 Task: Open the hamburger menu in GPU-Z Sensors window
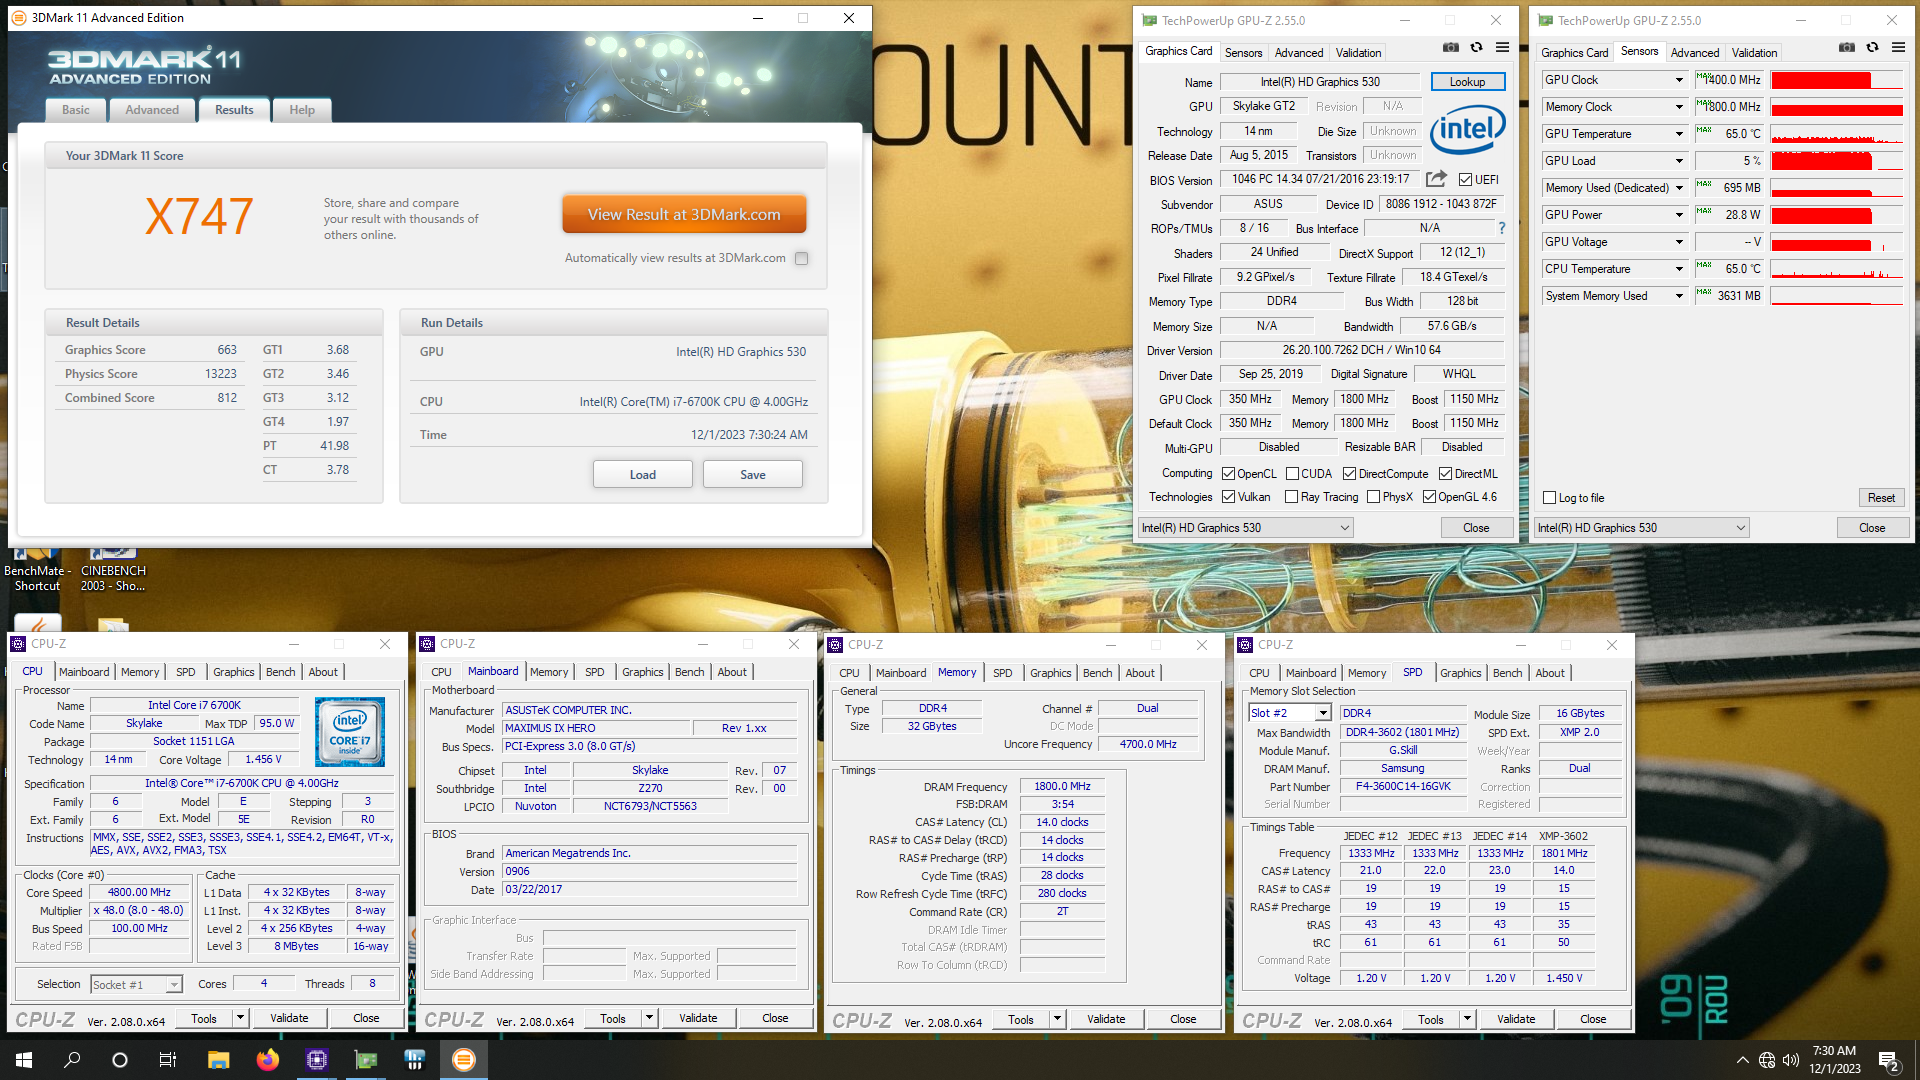pyautogui.click(x=1898, y=47)
